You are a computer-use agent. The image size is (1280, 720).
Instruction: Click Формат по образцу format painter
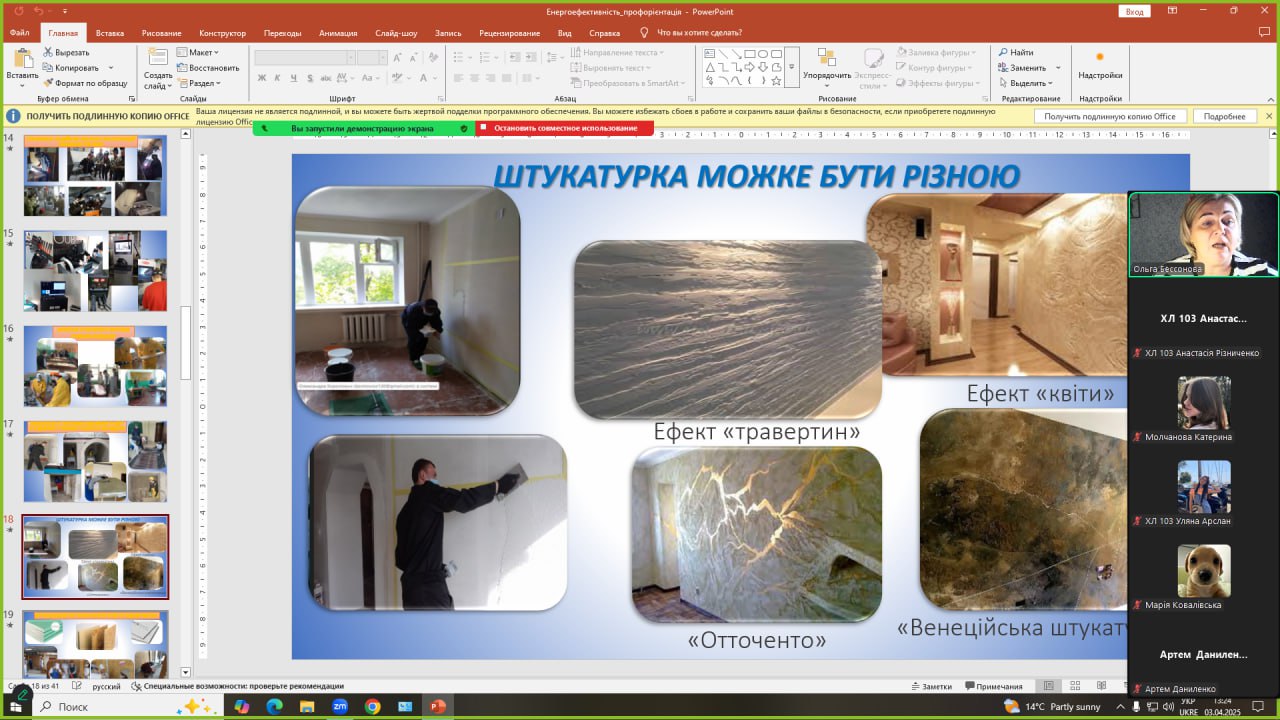click(x=85, y=83)
